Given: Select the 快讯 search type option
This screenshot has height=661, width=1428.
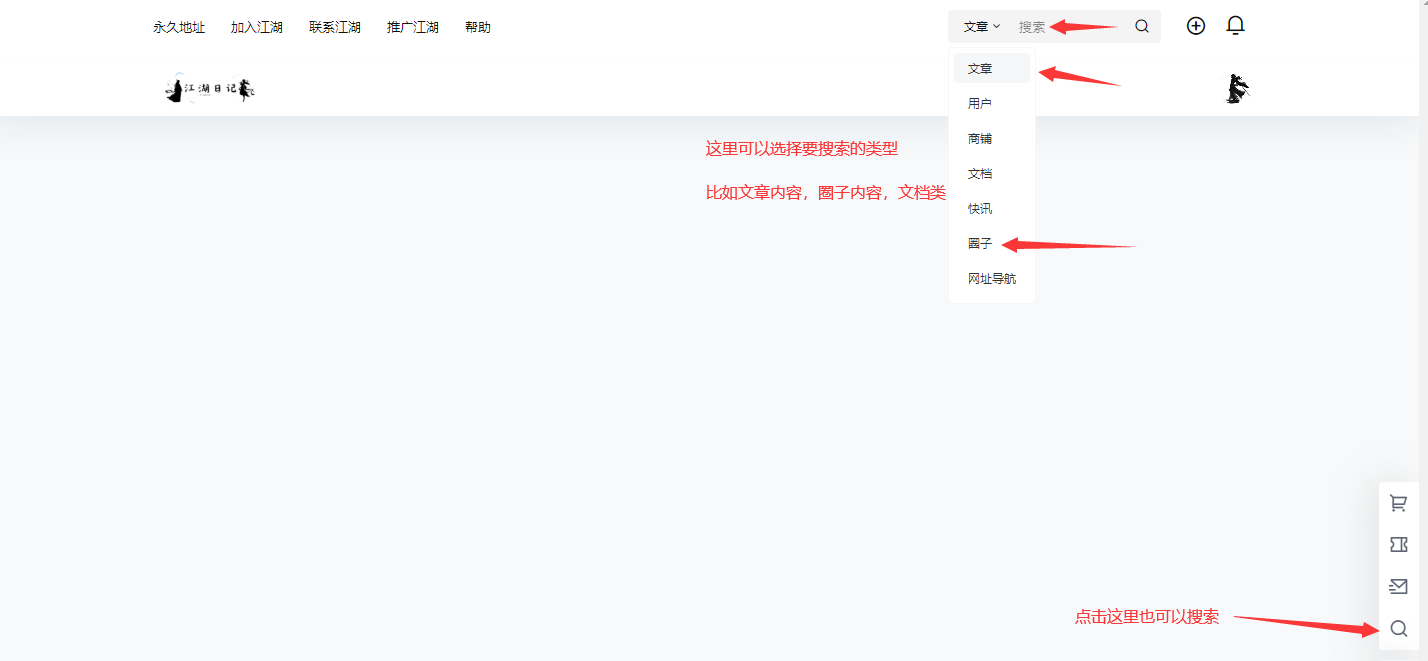Looking at the screenshot, I should click(980, 208).
